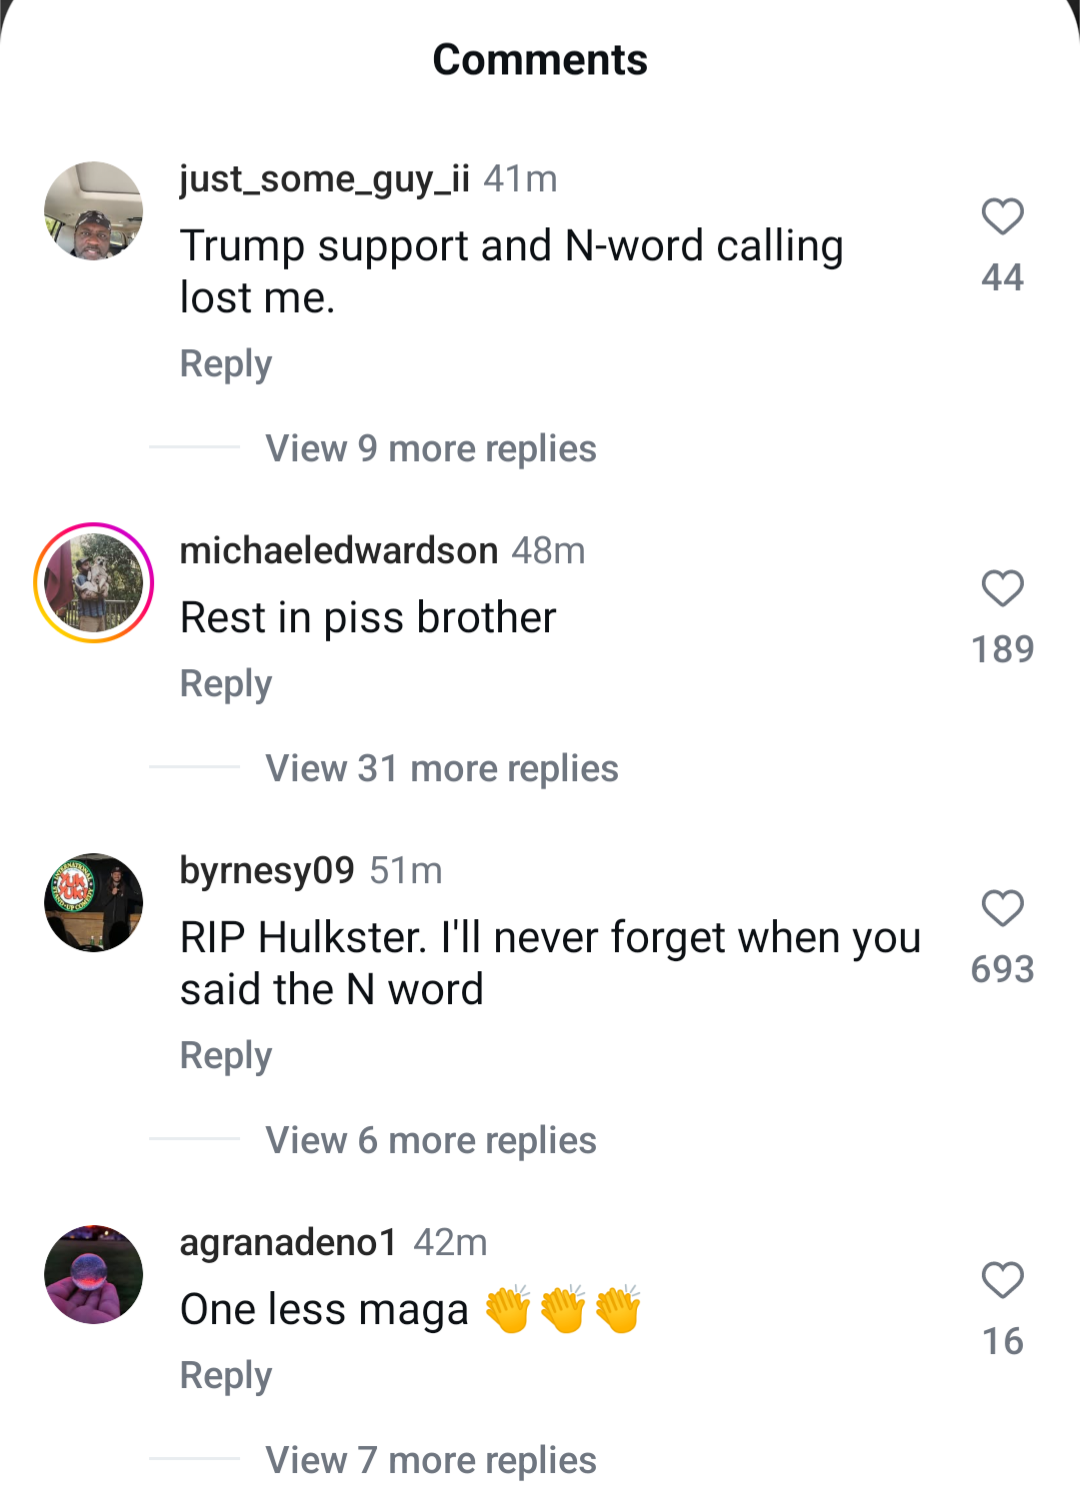Like michaeledwardson's comment with heart icon
Viewport: 1080px width, 1503px height.
1002,588
